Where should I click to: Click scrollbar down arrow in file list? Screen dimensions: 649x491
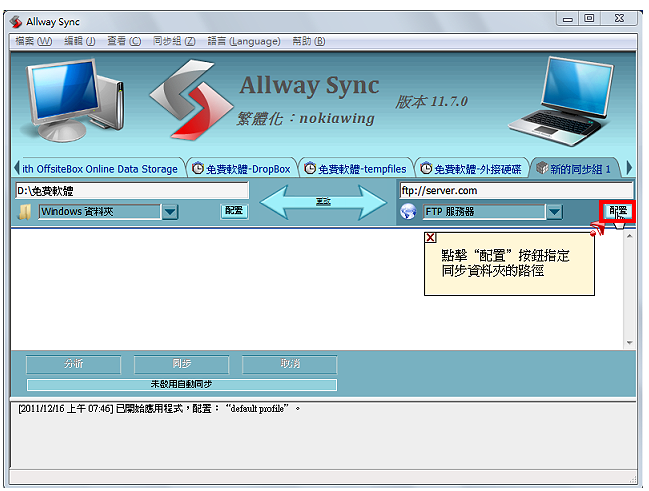pos(629,343)
